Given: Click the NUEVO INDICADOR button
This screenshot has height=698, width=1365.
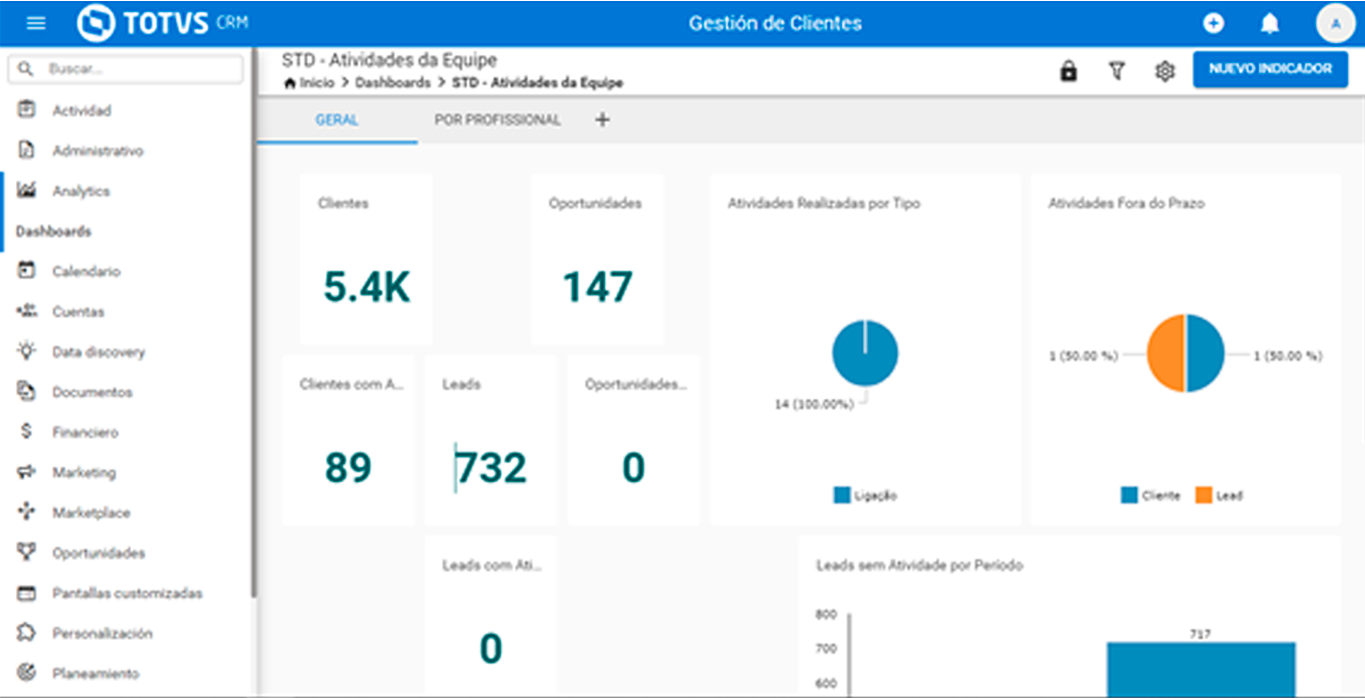Looking at the screenshot, I should pos(1270,69).
